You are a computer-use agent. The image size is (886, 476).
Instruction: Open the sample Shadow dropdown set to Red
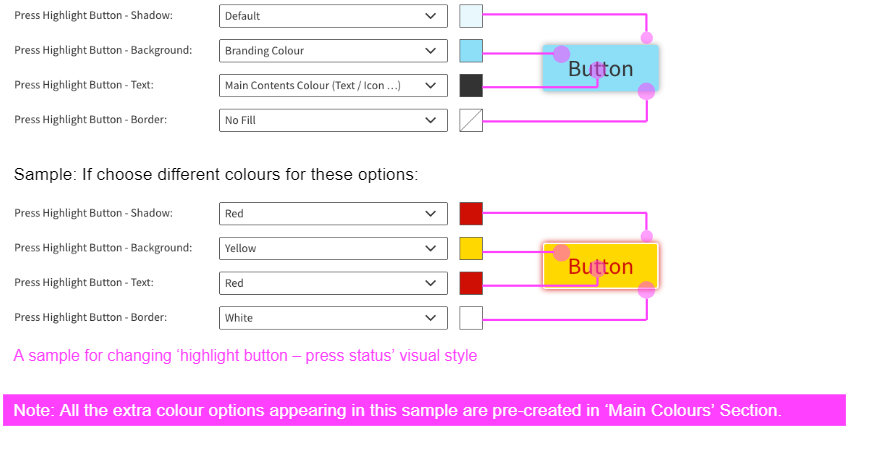click(x=333, y=214)
